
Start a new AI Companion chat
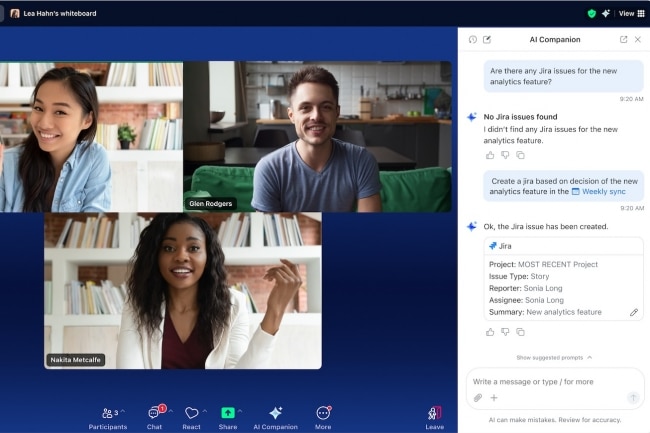click(487, 39)
